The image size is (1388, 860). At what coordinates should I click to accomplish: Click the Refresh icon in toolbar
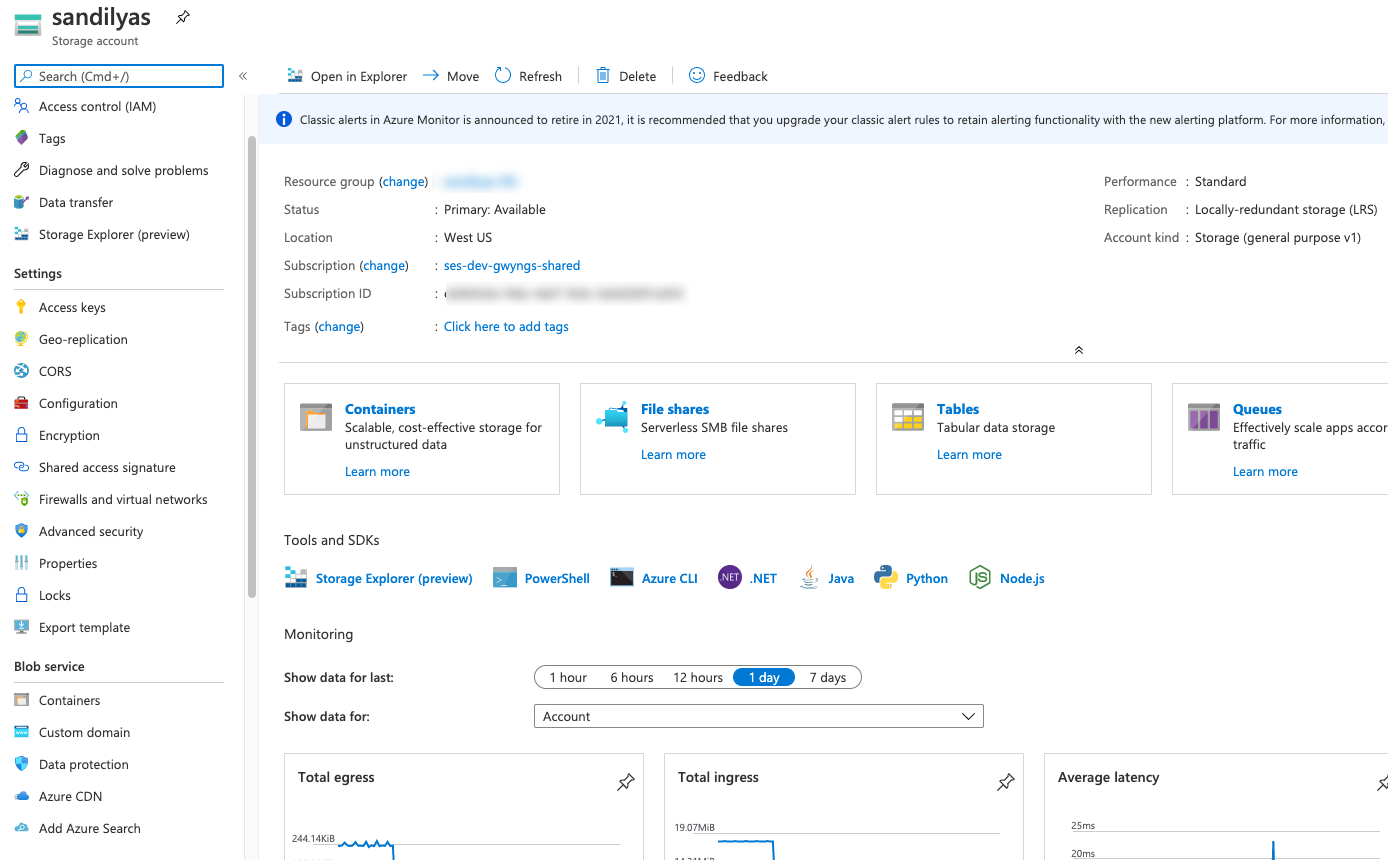(503, 76)
